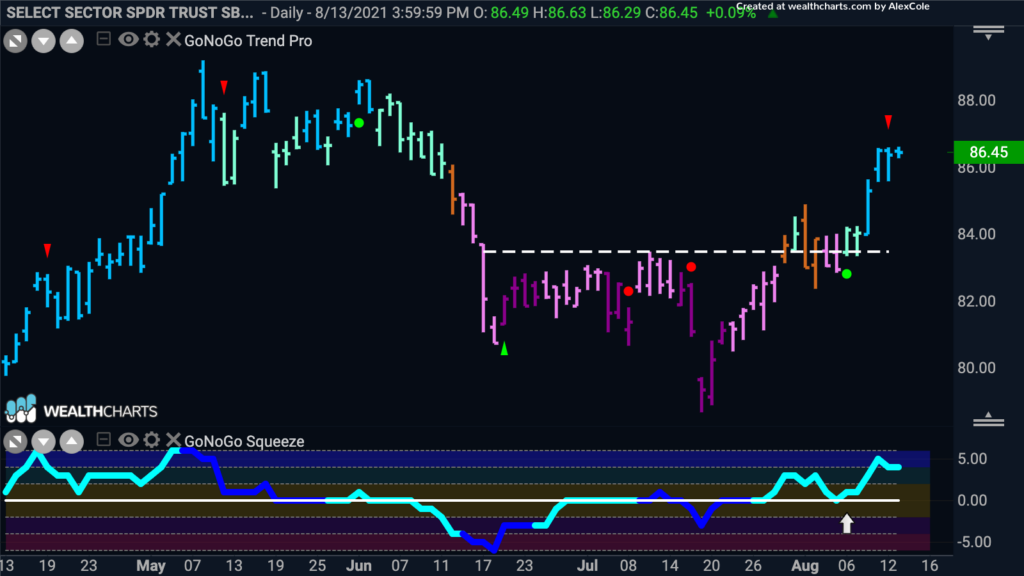The height and width of the screenshot is (576, 1024).
Task: Collapse the GoNoGo Trend Pro legend box
Action: pos(103,39)
